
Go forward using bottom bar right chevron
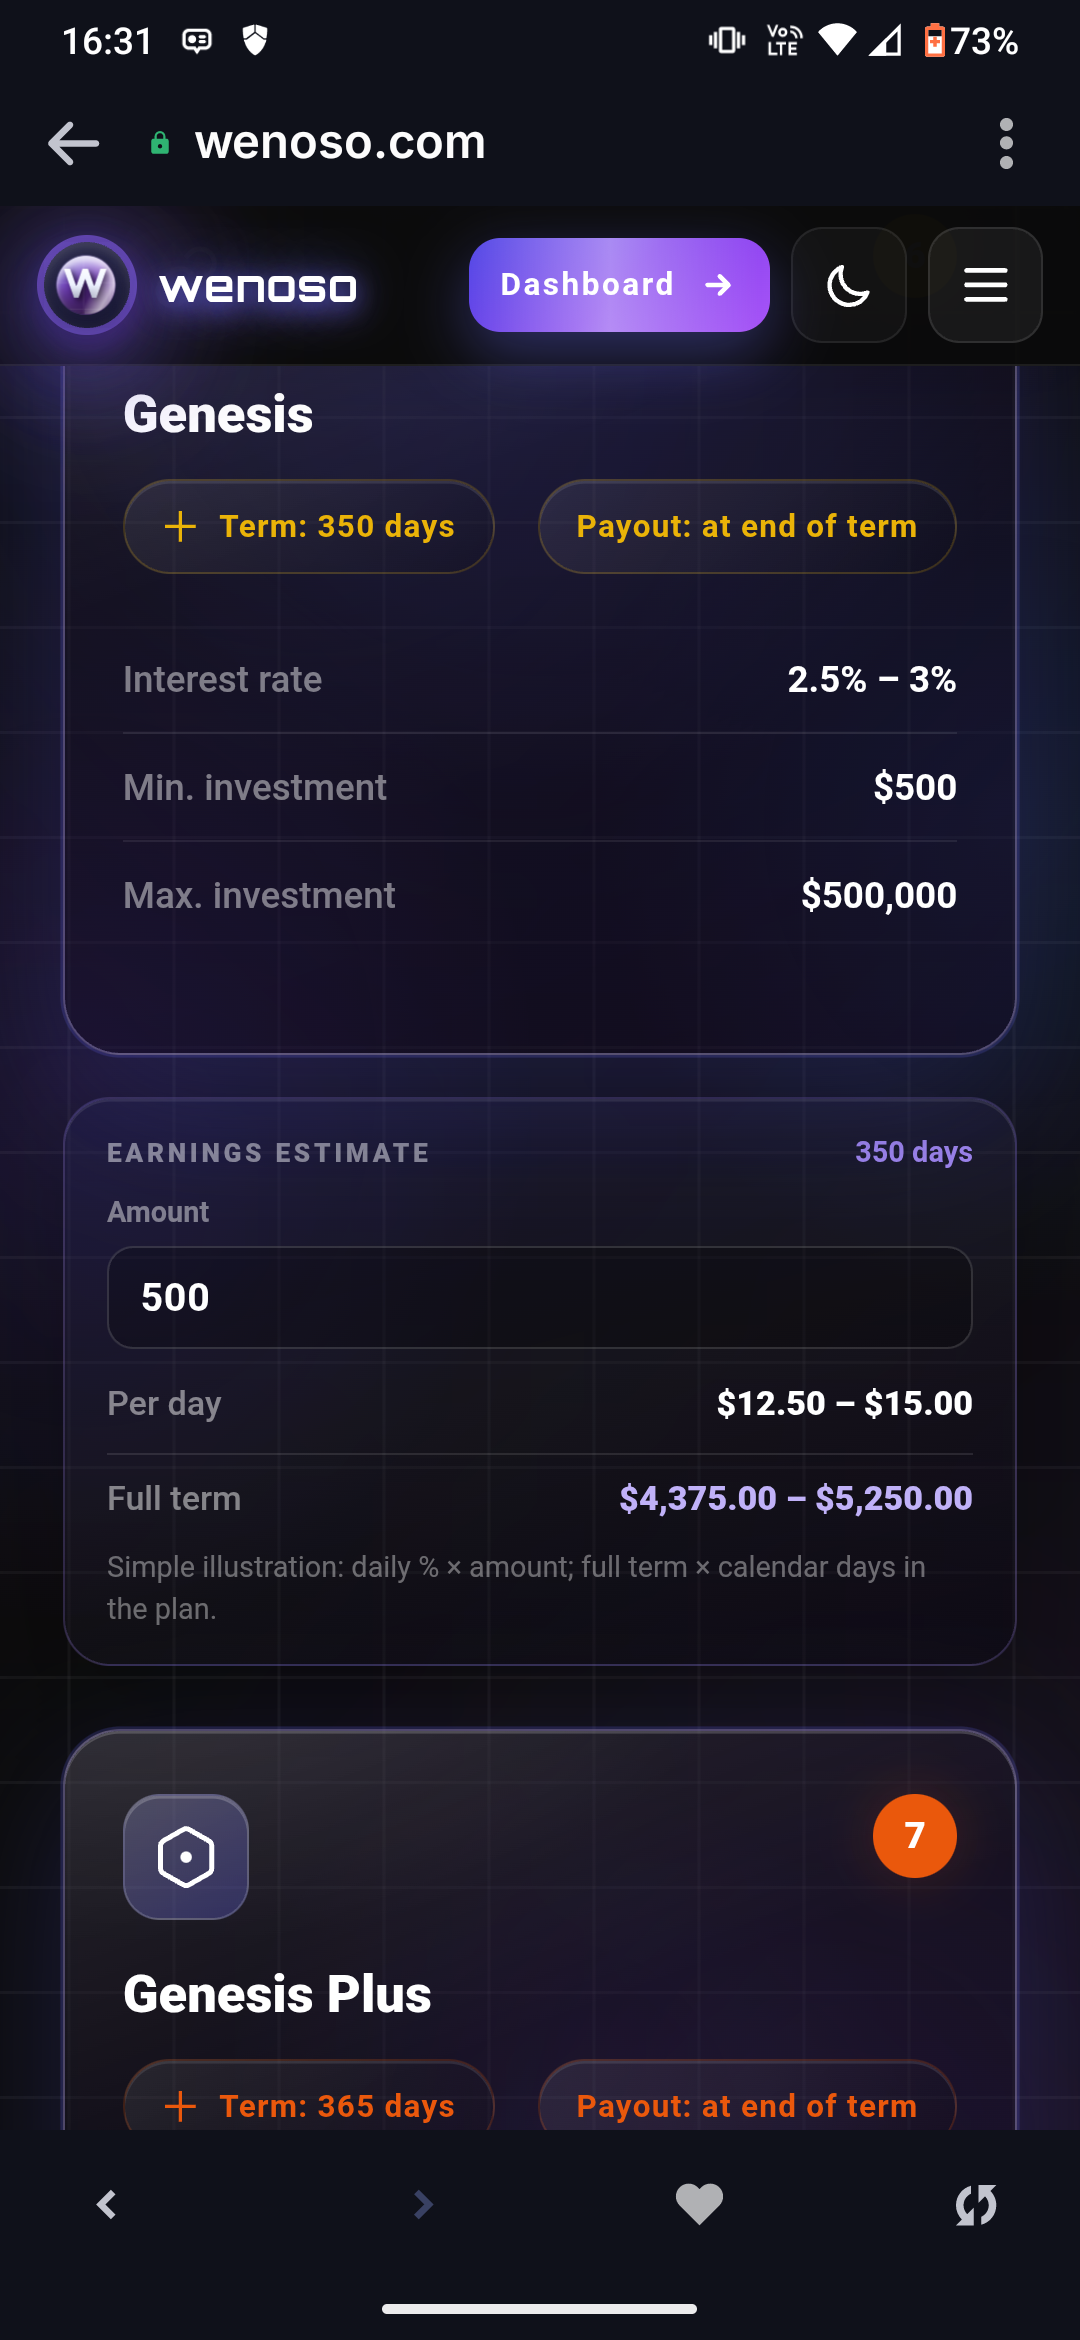423,2204
